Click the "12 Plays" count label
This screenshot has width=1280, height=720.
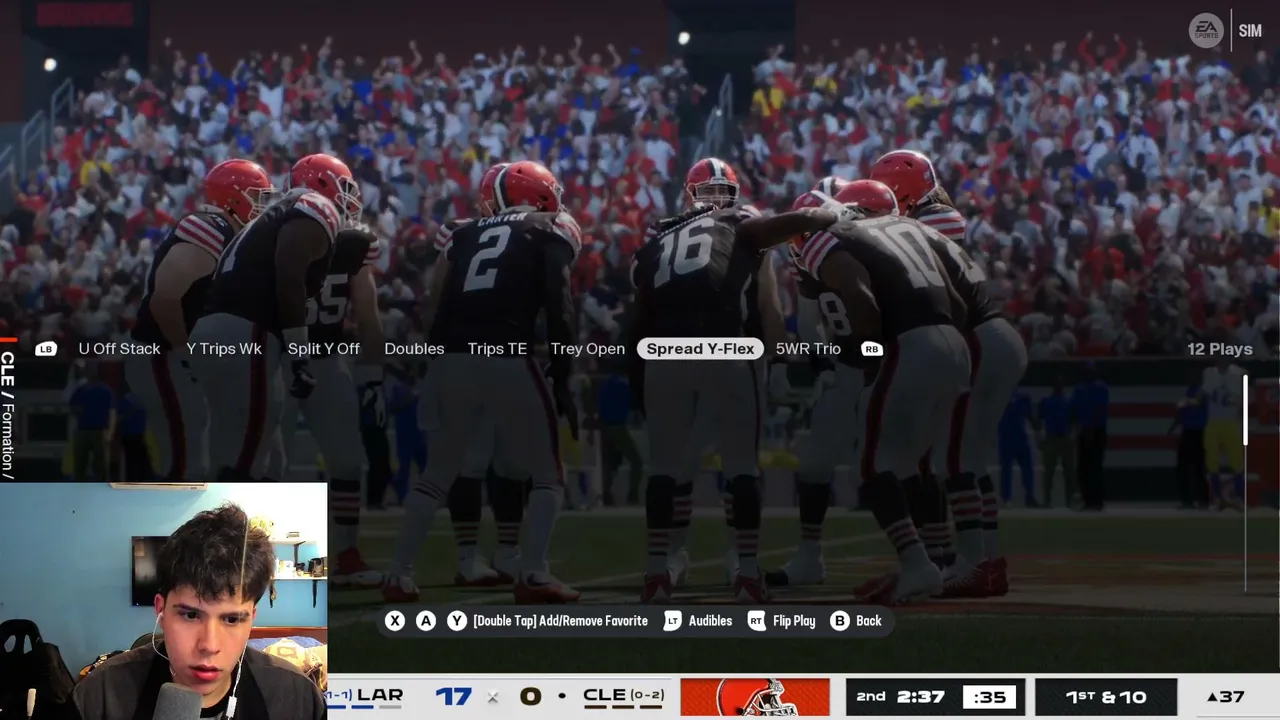pos(1220,349)
